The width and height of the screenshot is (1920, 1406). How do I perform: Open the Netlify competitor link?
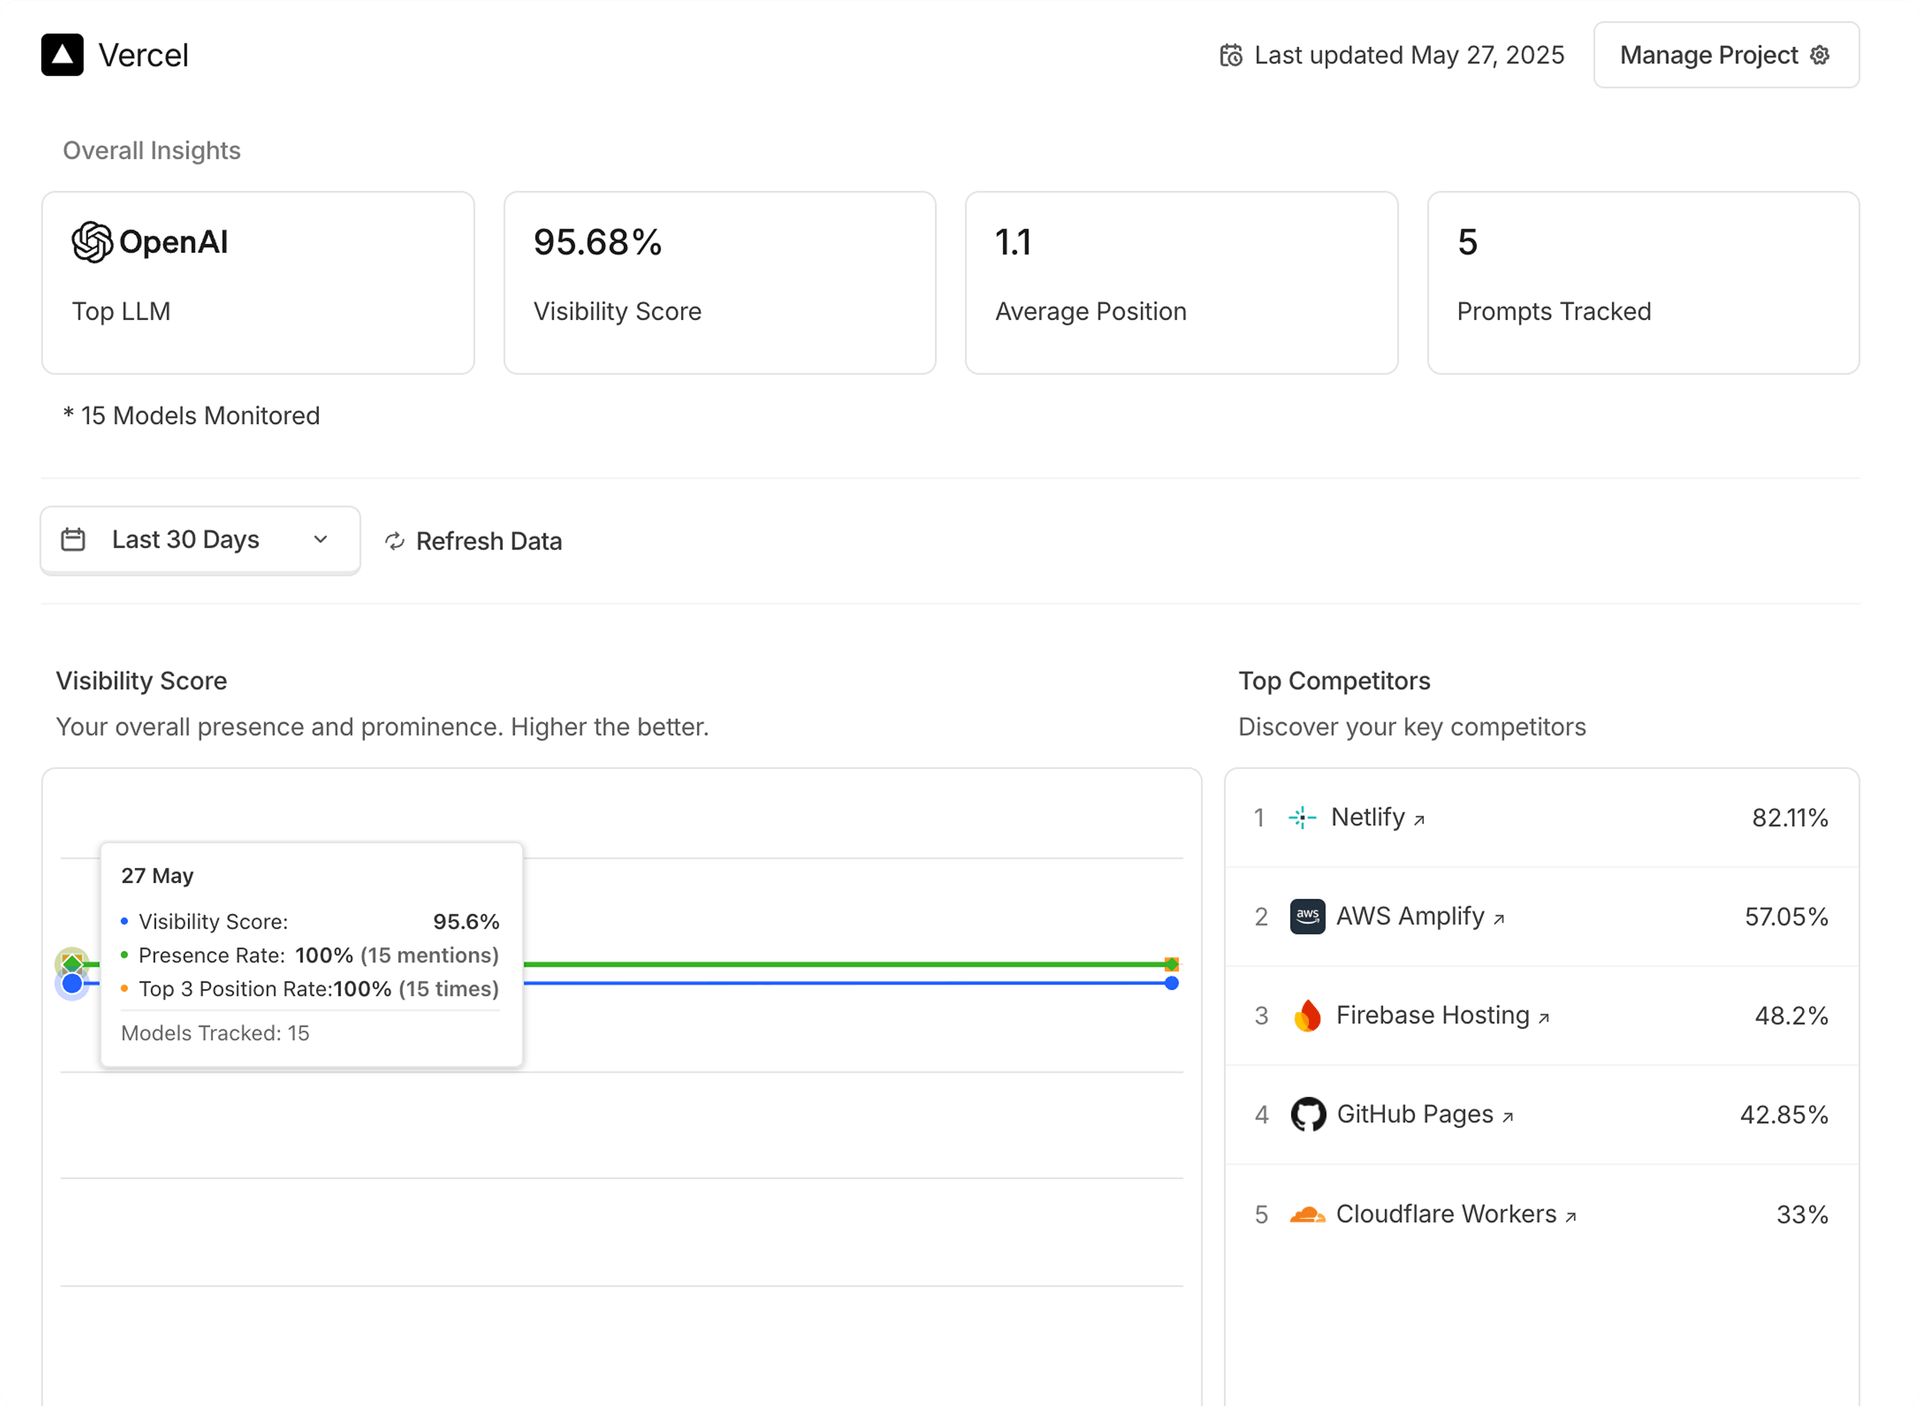(1377, 817)
